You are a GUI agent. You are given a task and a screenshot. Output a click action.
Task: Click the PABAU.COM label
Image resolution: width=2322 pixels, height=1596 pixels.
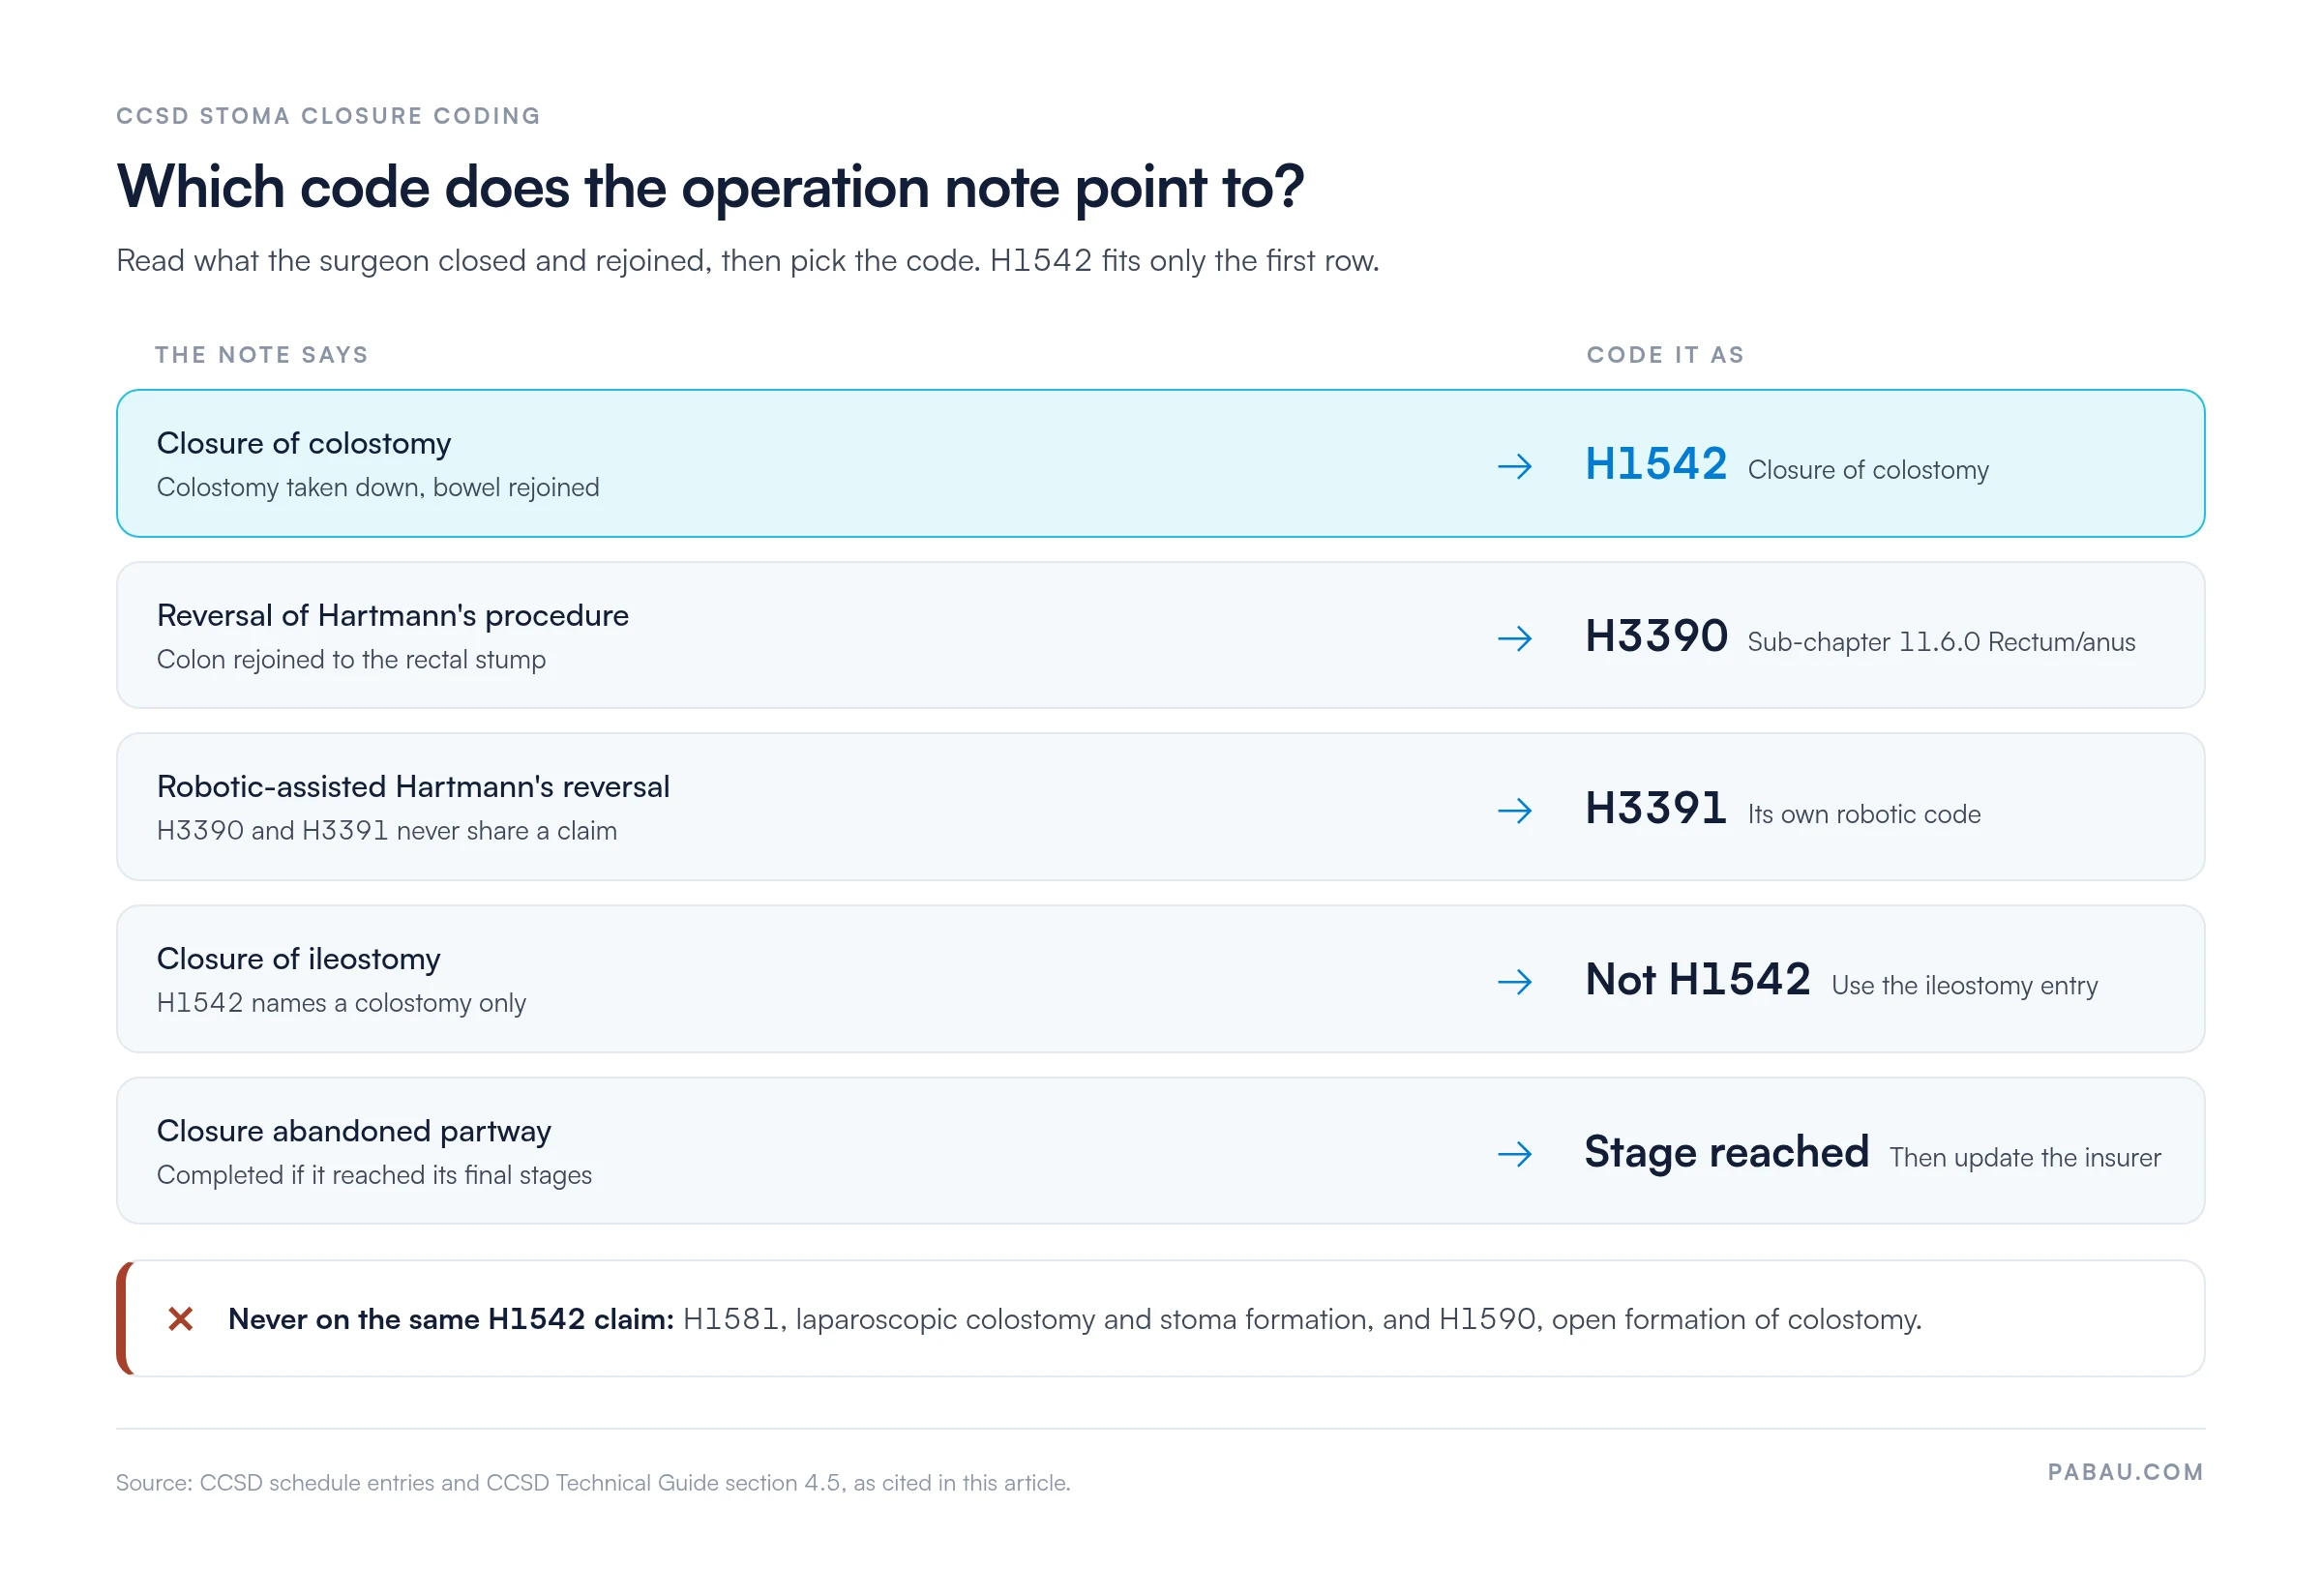point(2124,1472)
